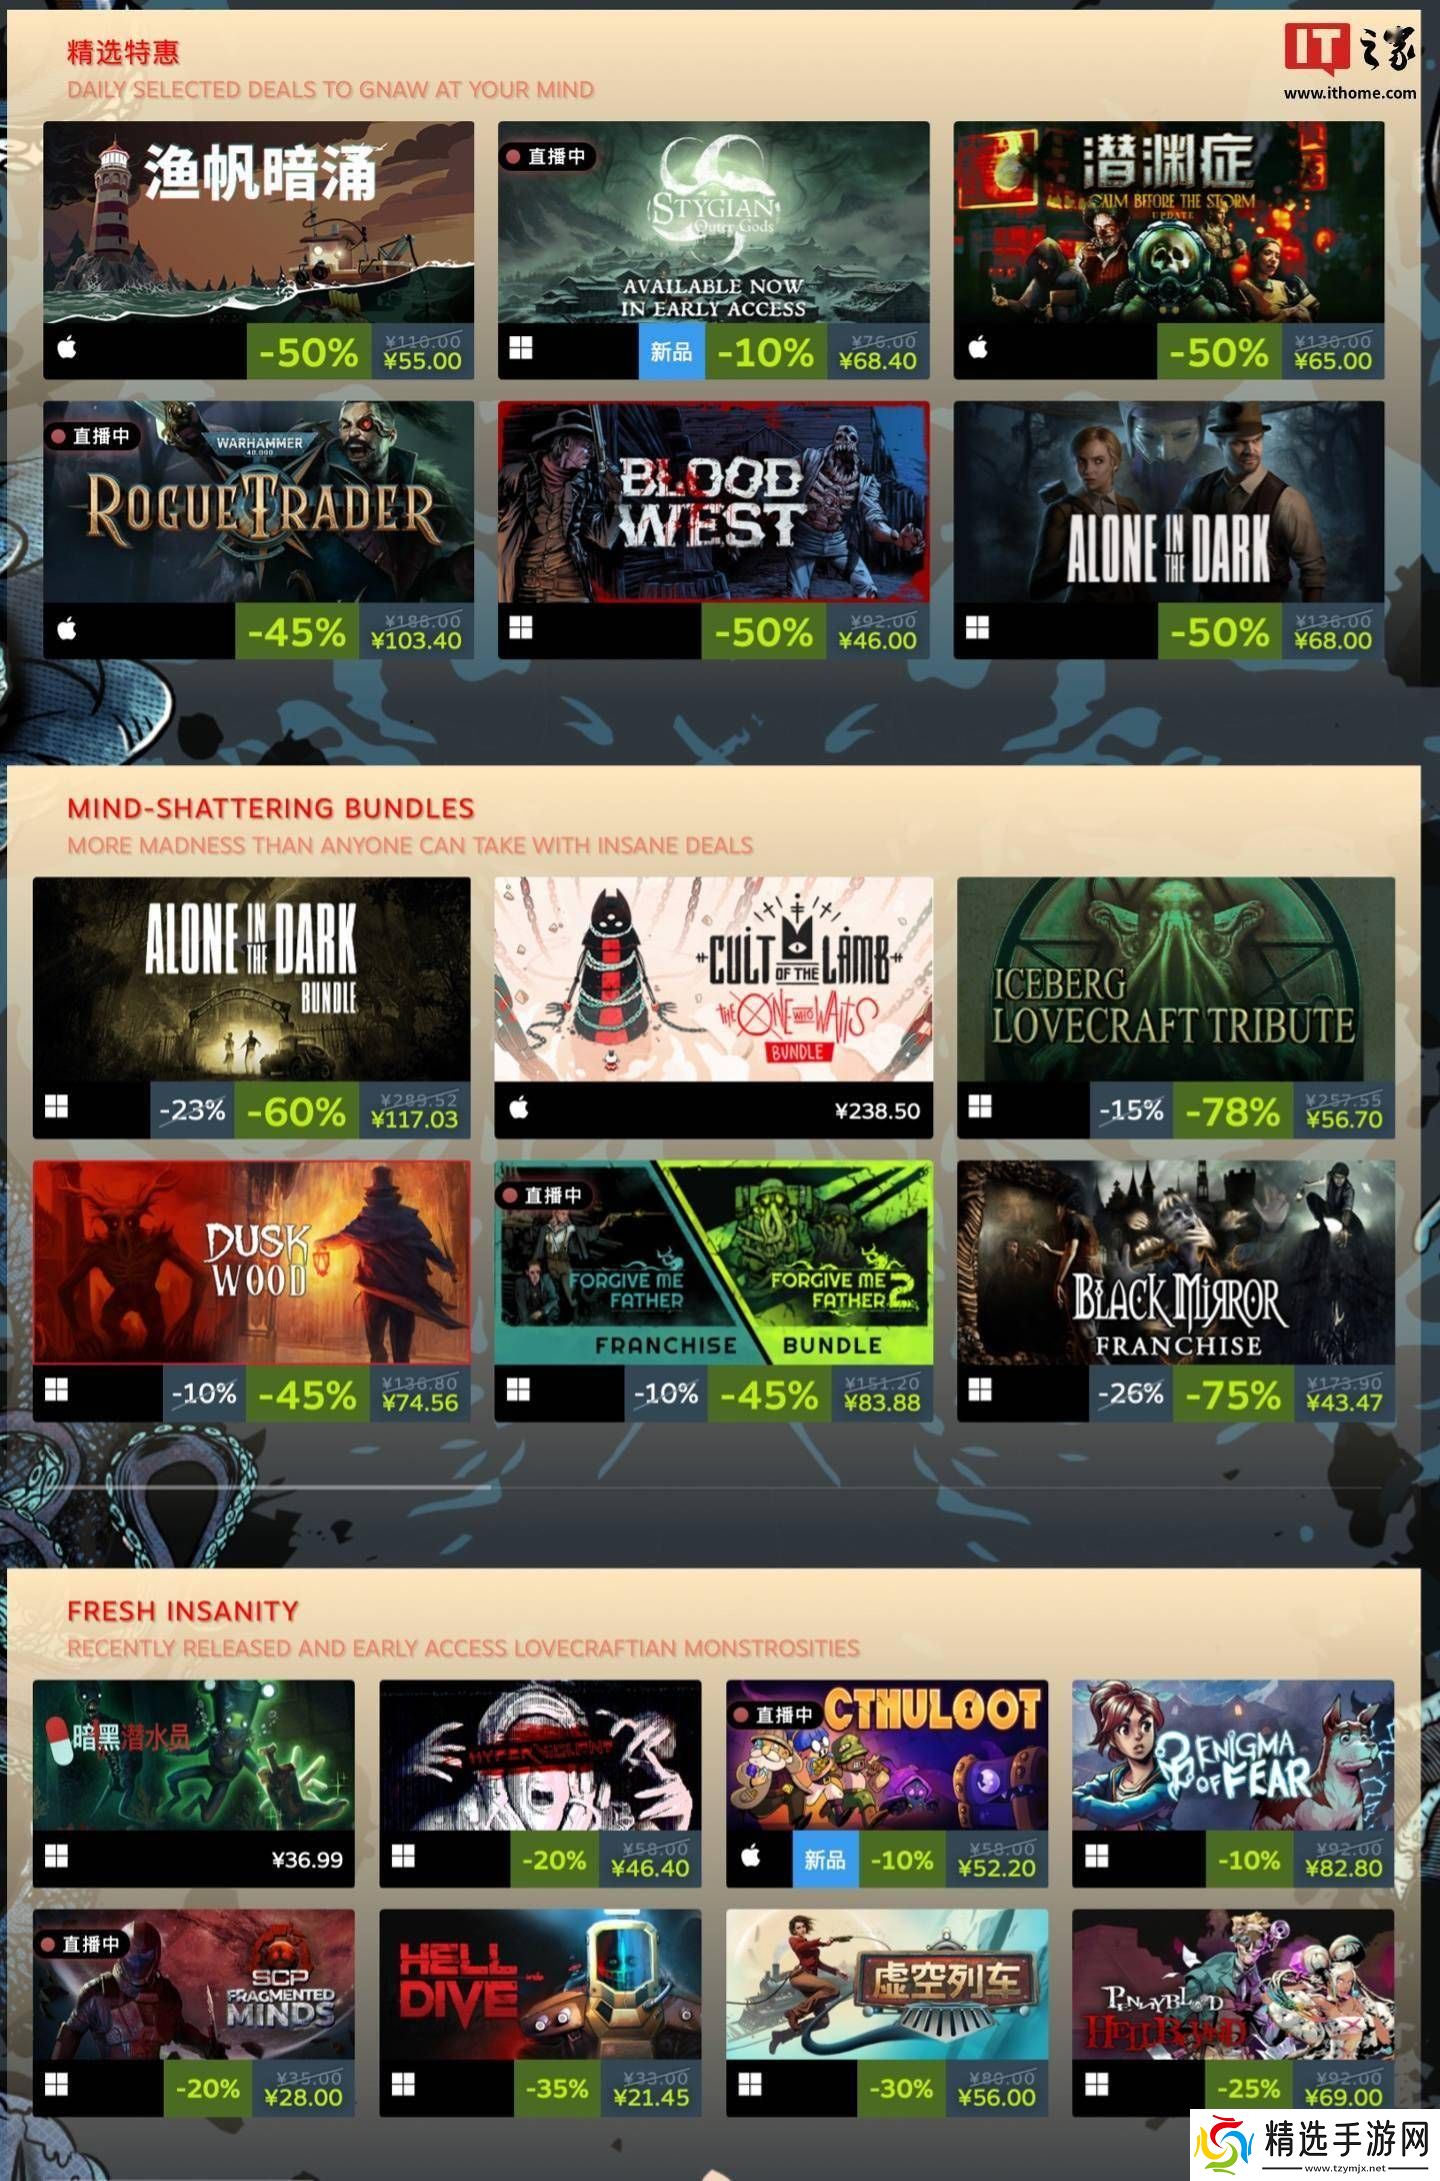The width and height of the screenshot is (1440, 2181).
Task: Click the Apple icon under Cthuloot
Action: click(x=751, y=1857)
